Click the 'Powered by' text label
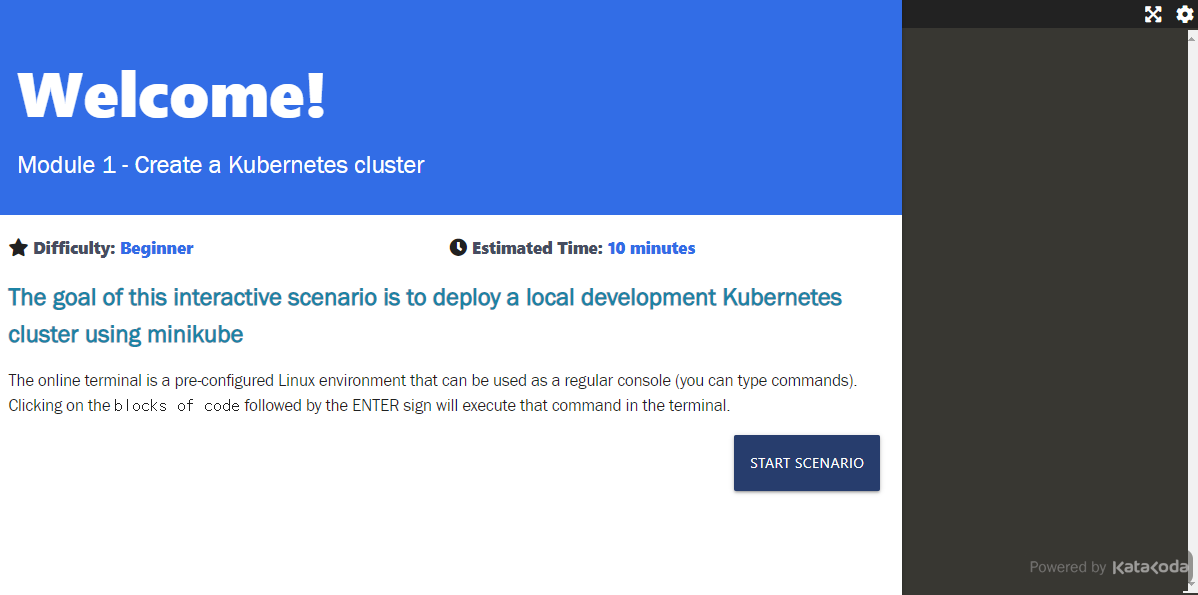Image resolution: width=1198 pixels, height=595 pixels. [x=1067, y=568]
